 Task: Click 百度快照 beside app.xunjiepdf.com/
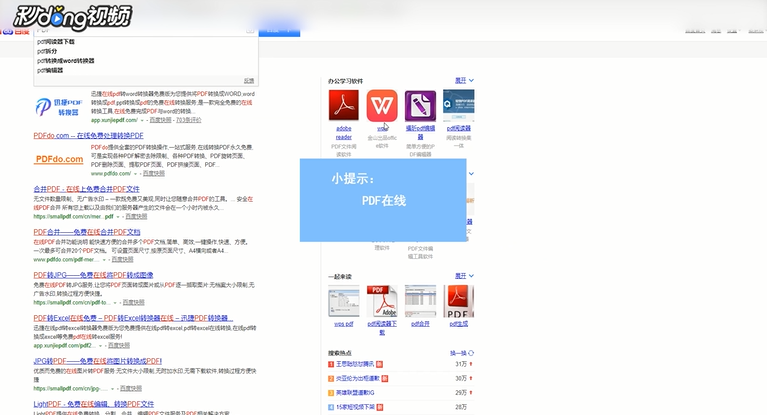coord(160,120)
